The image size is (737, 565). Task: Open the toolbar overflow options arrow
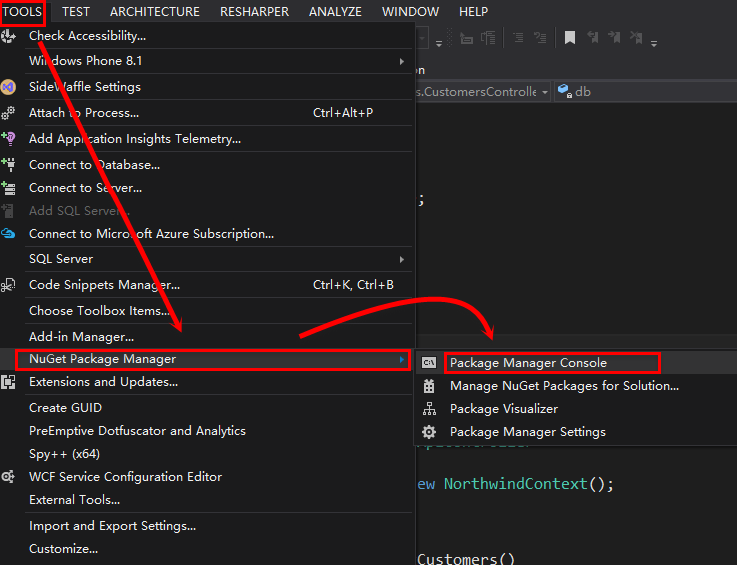pos(654,43)
